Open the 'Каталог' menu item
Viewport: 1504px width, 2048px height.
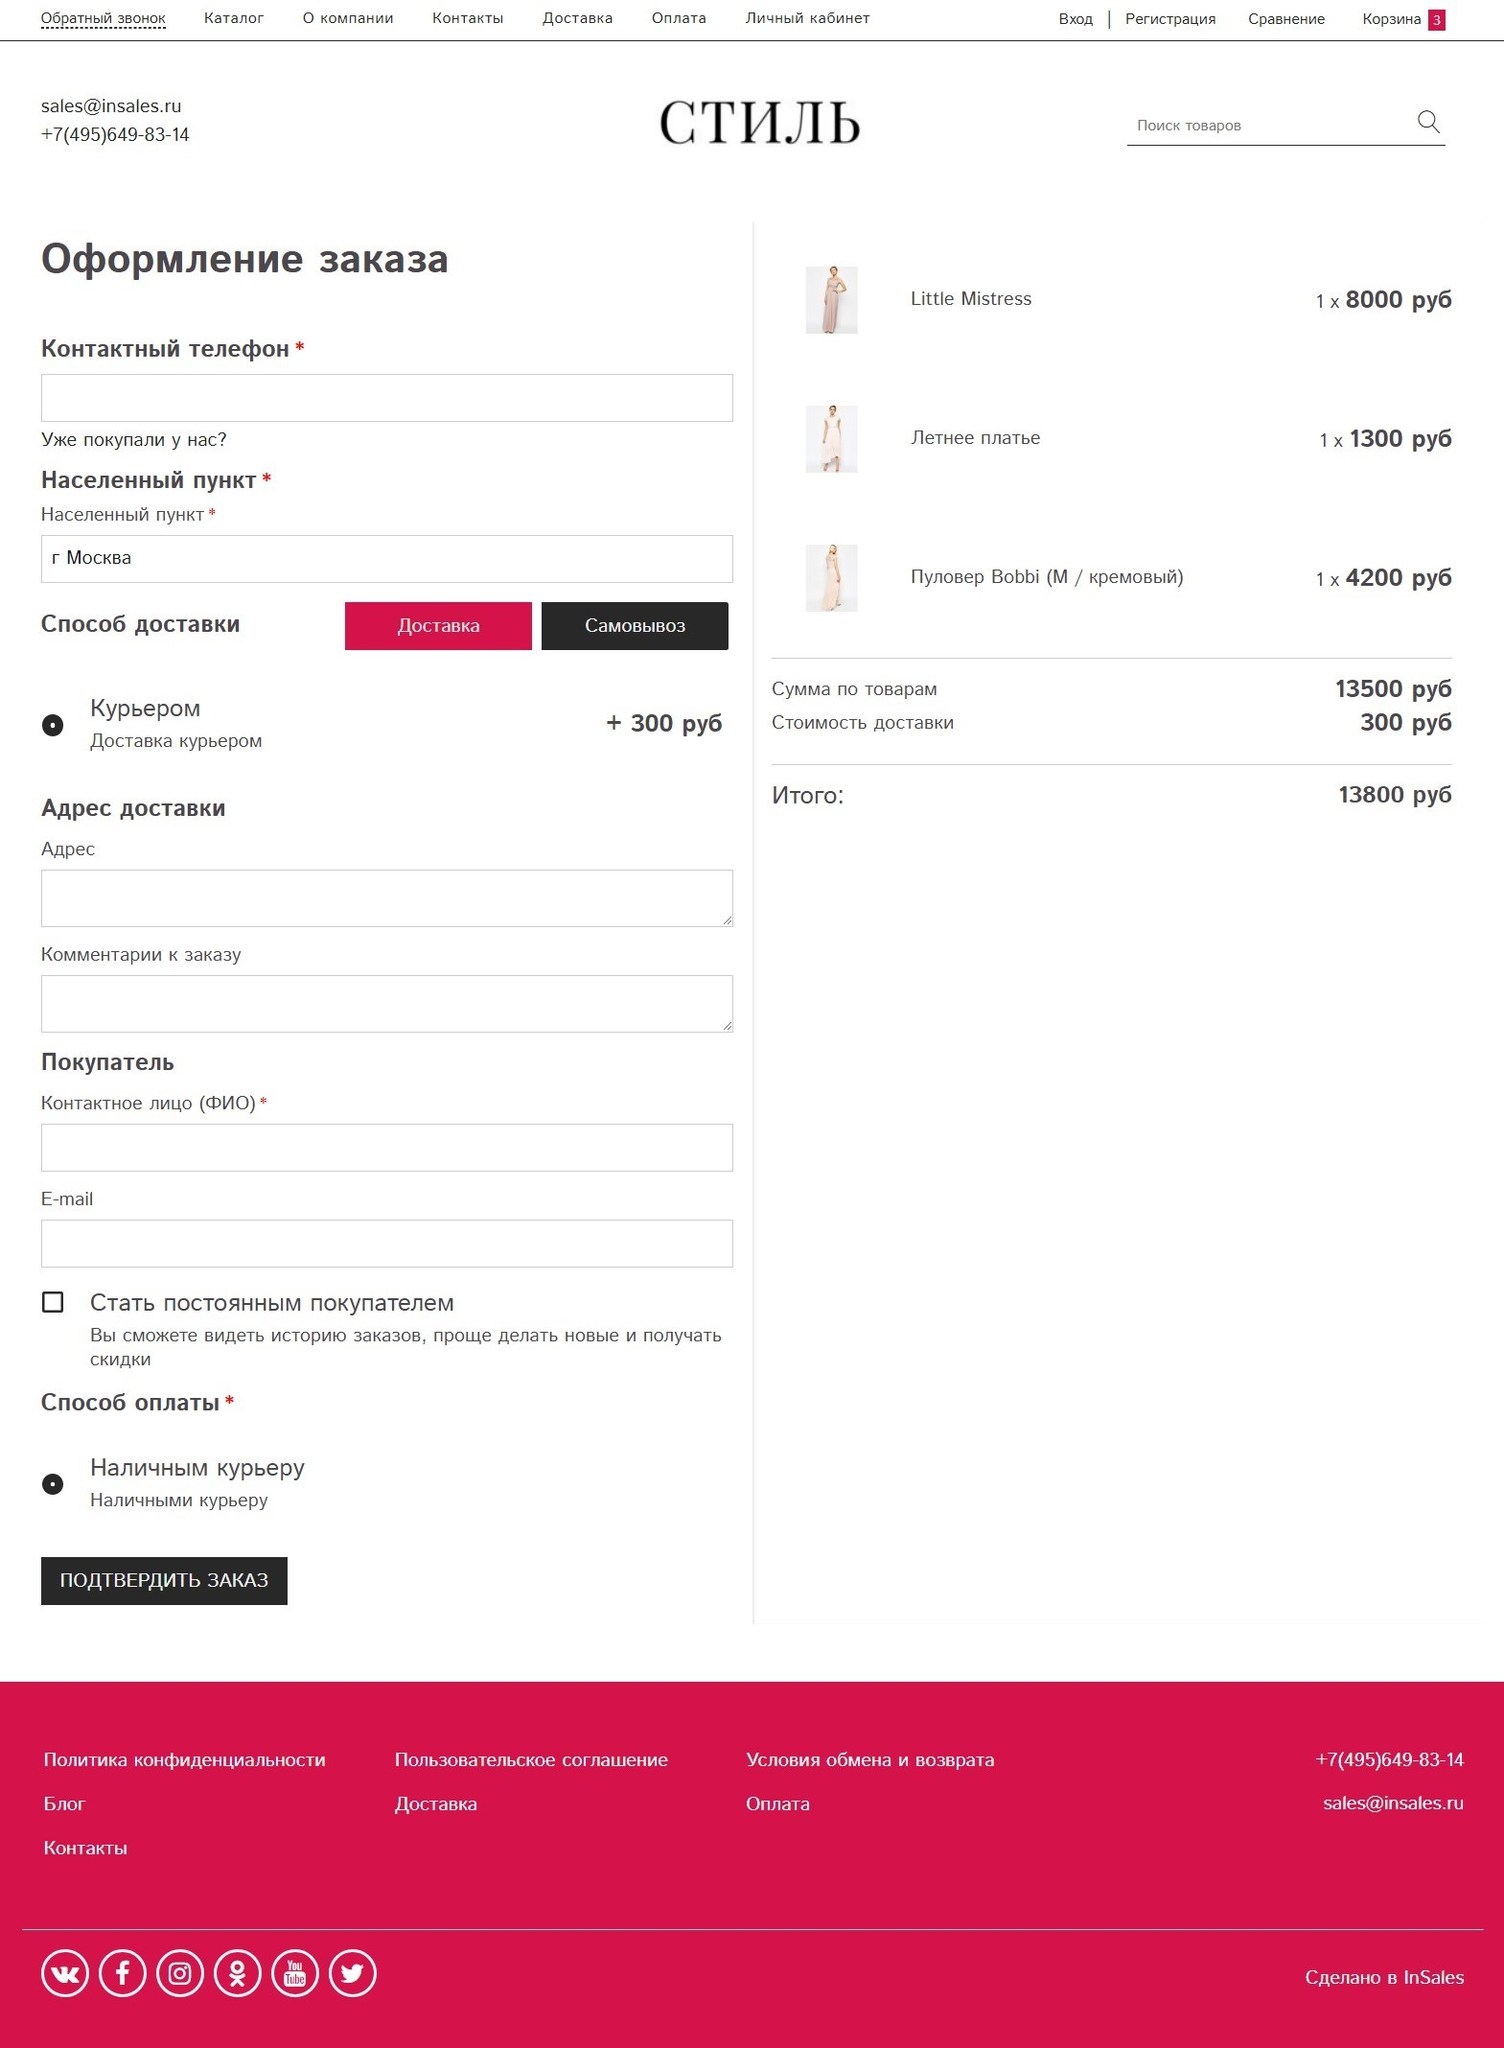(x=234, y=18)
